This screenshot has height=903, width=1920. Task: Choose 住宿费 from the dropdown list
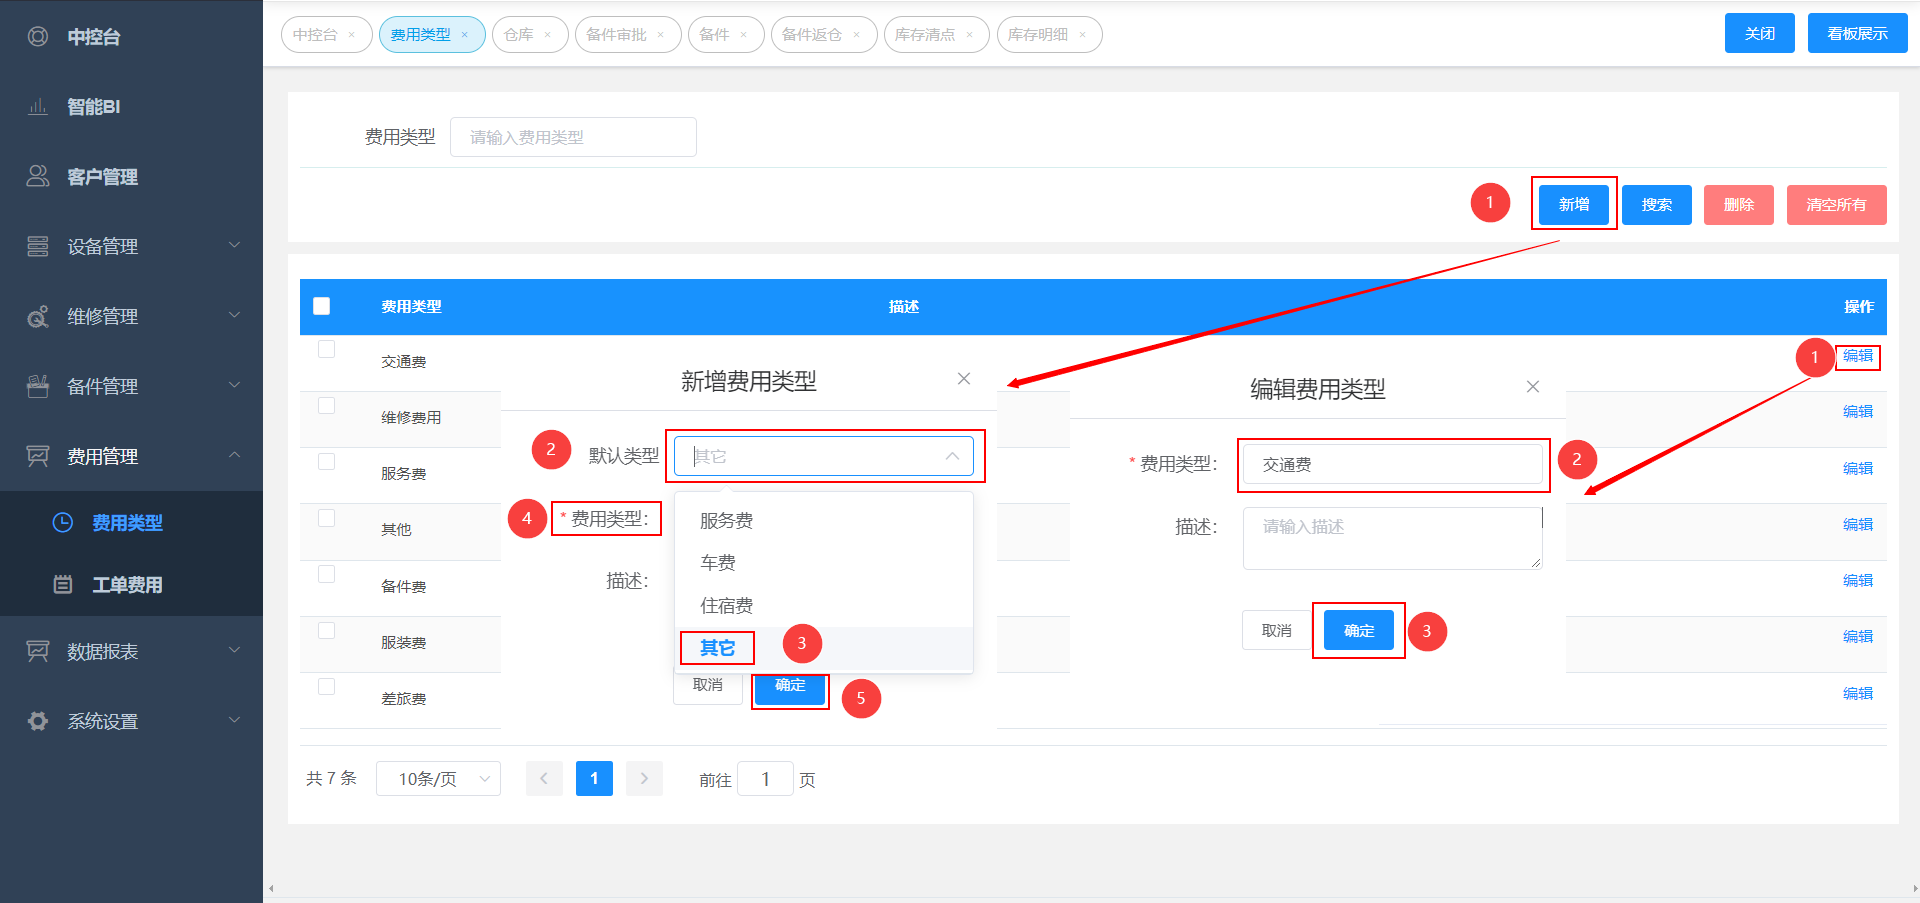point(727,606)
